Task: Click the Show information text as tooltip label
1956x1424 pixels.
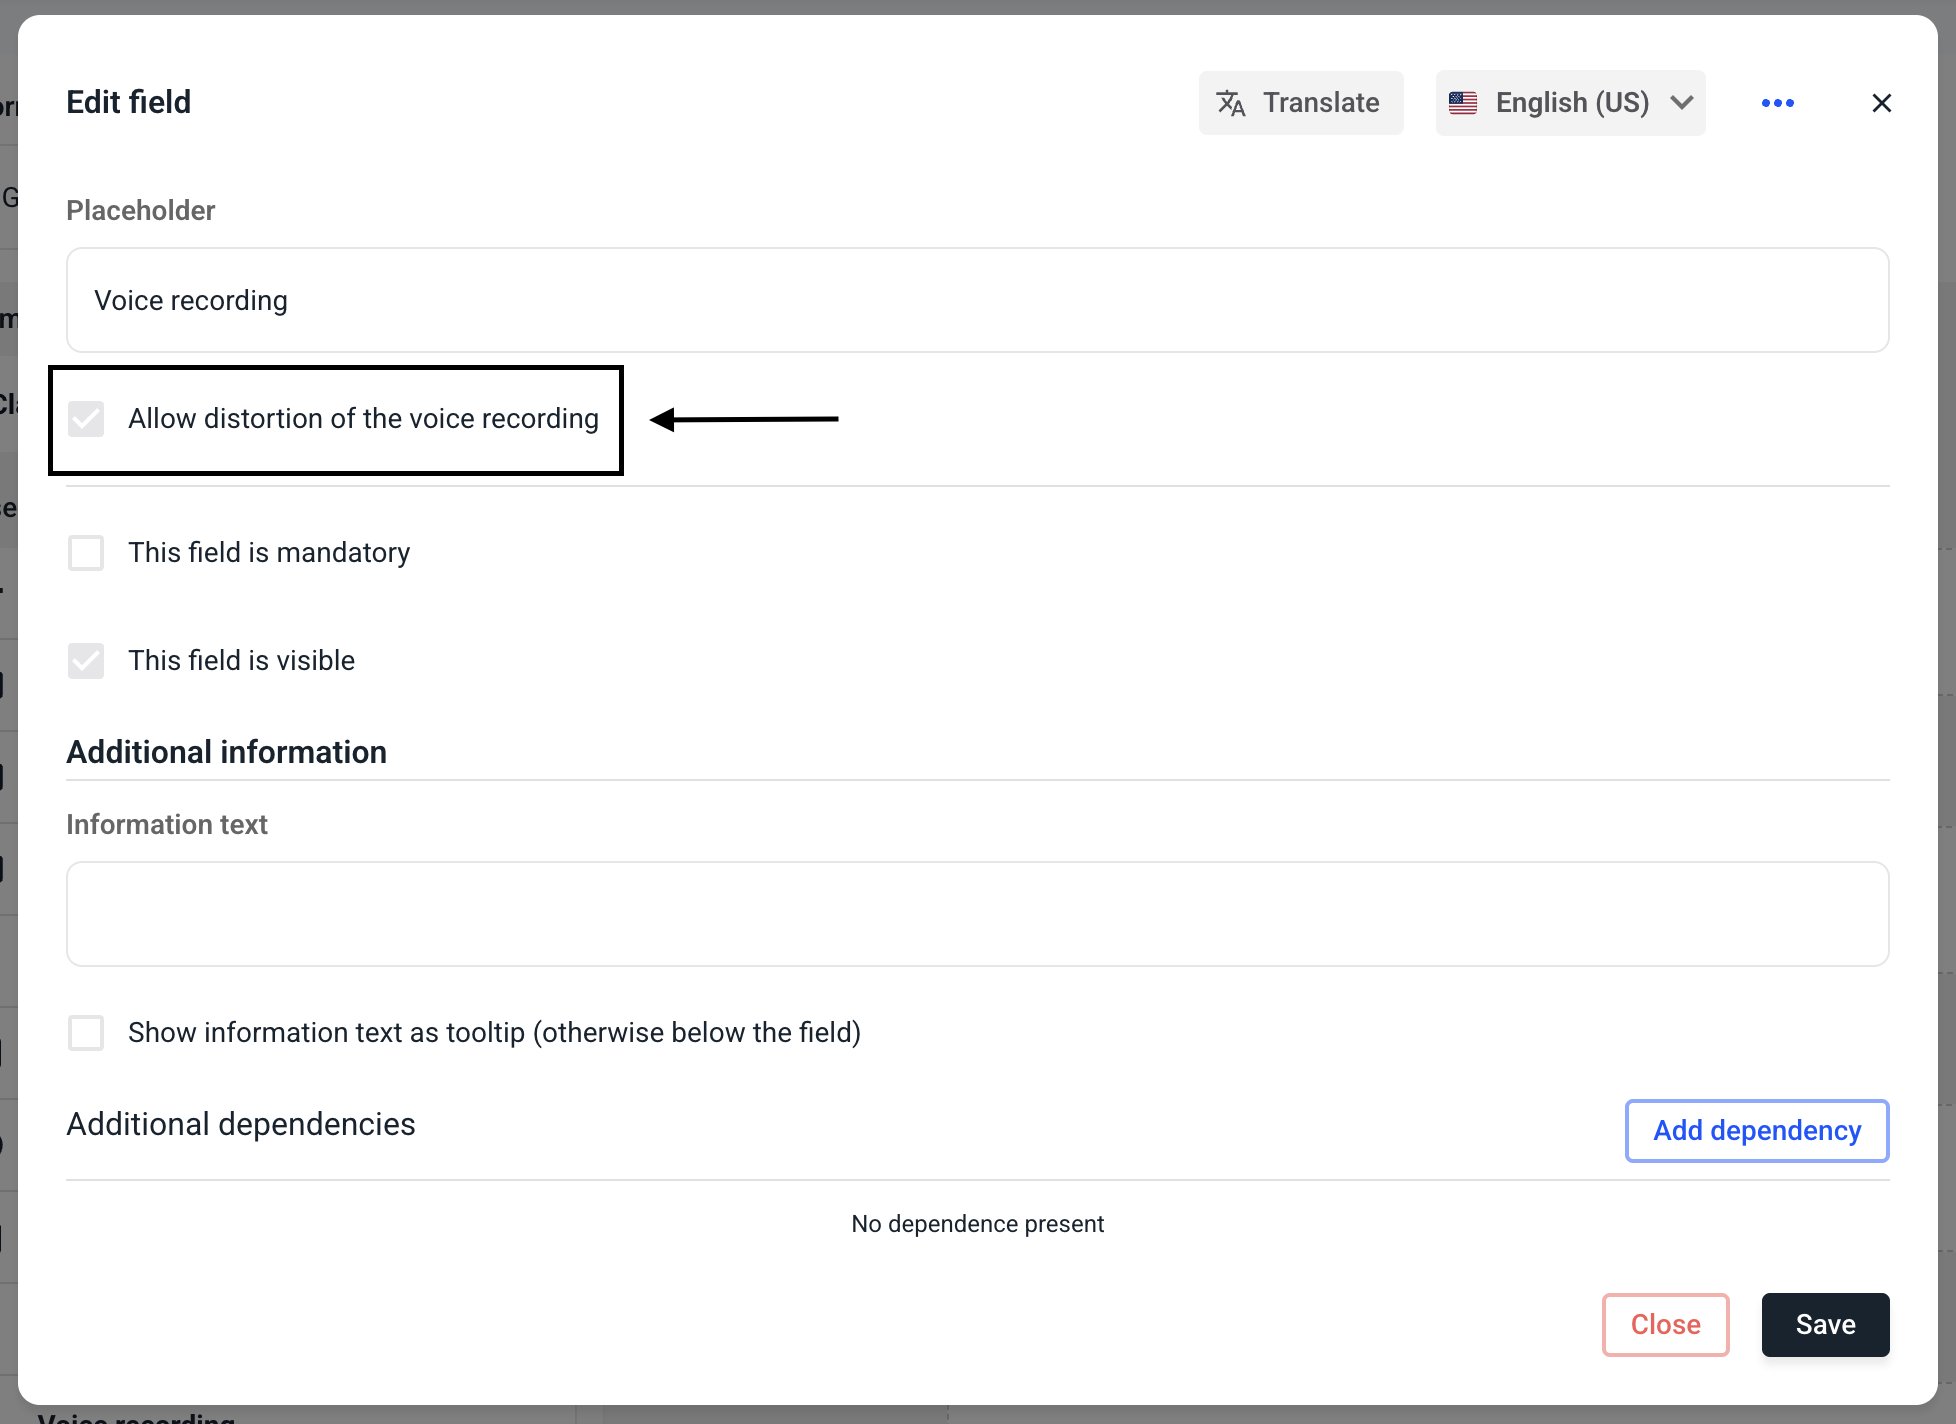Action: tap(494, 1033)
